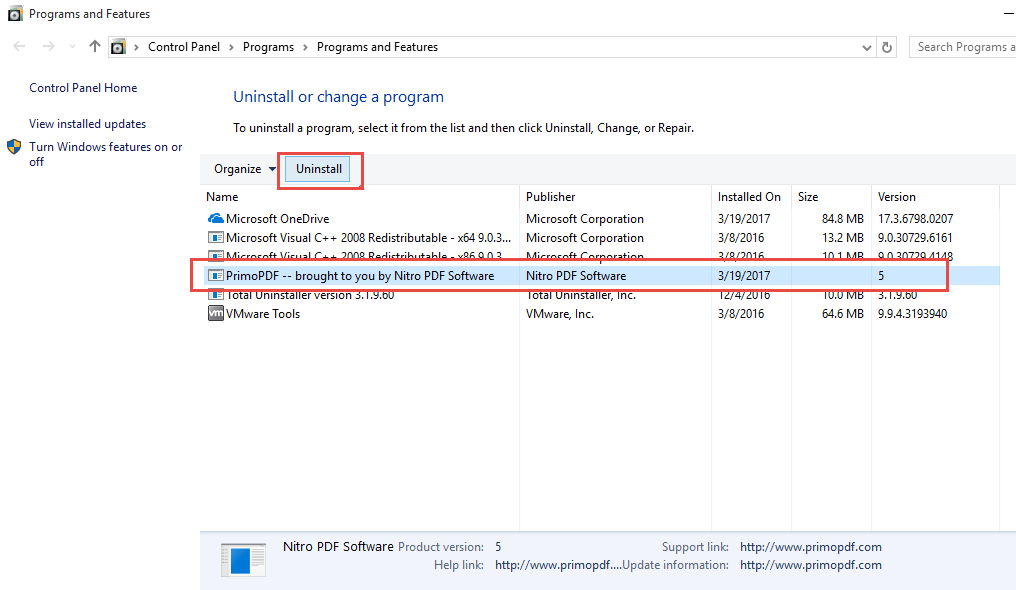Viewport: 1016px width, 590px height.
Task: Click the Total Uninstaller program icon
Action: pos(215,295)
